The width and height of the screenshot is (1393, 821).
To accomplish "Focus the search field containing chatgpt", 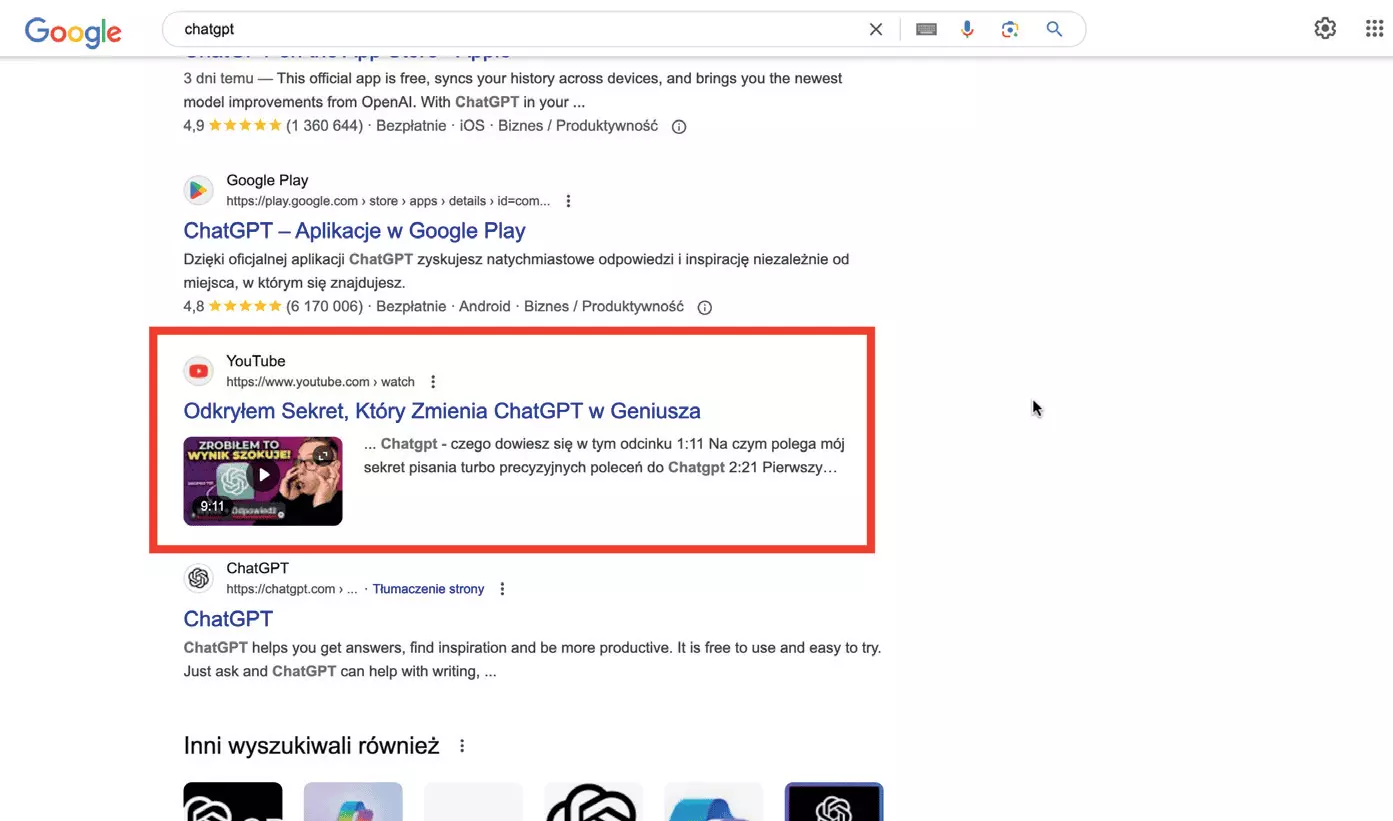I will coord(520,30).
